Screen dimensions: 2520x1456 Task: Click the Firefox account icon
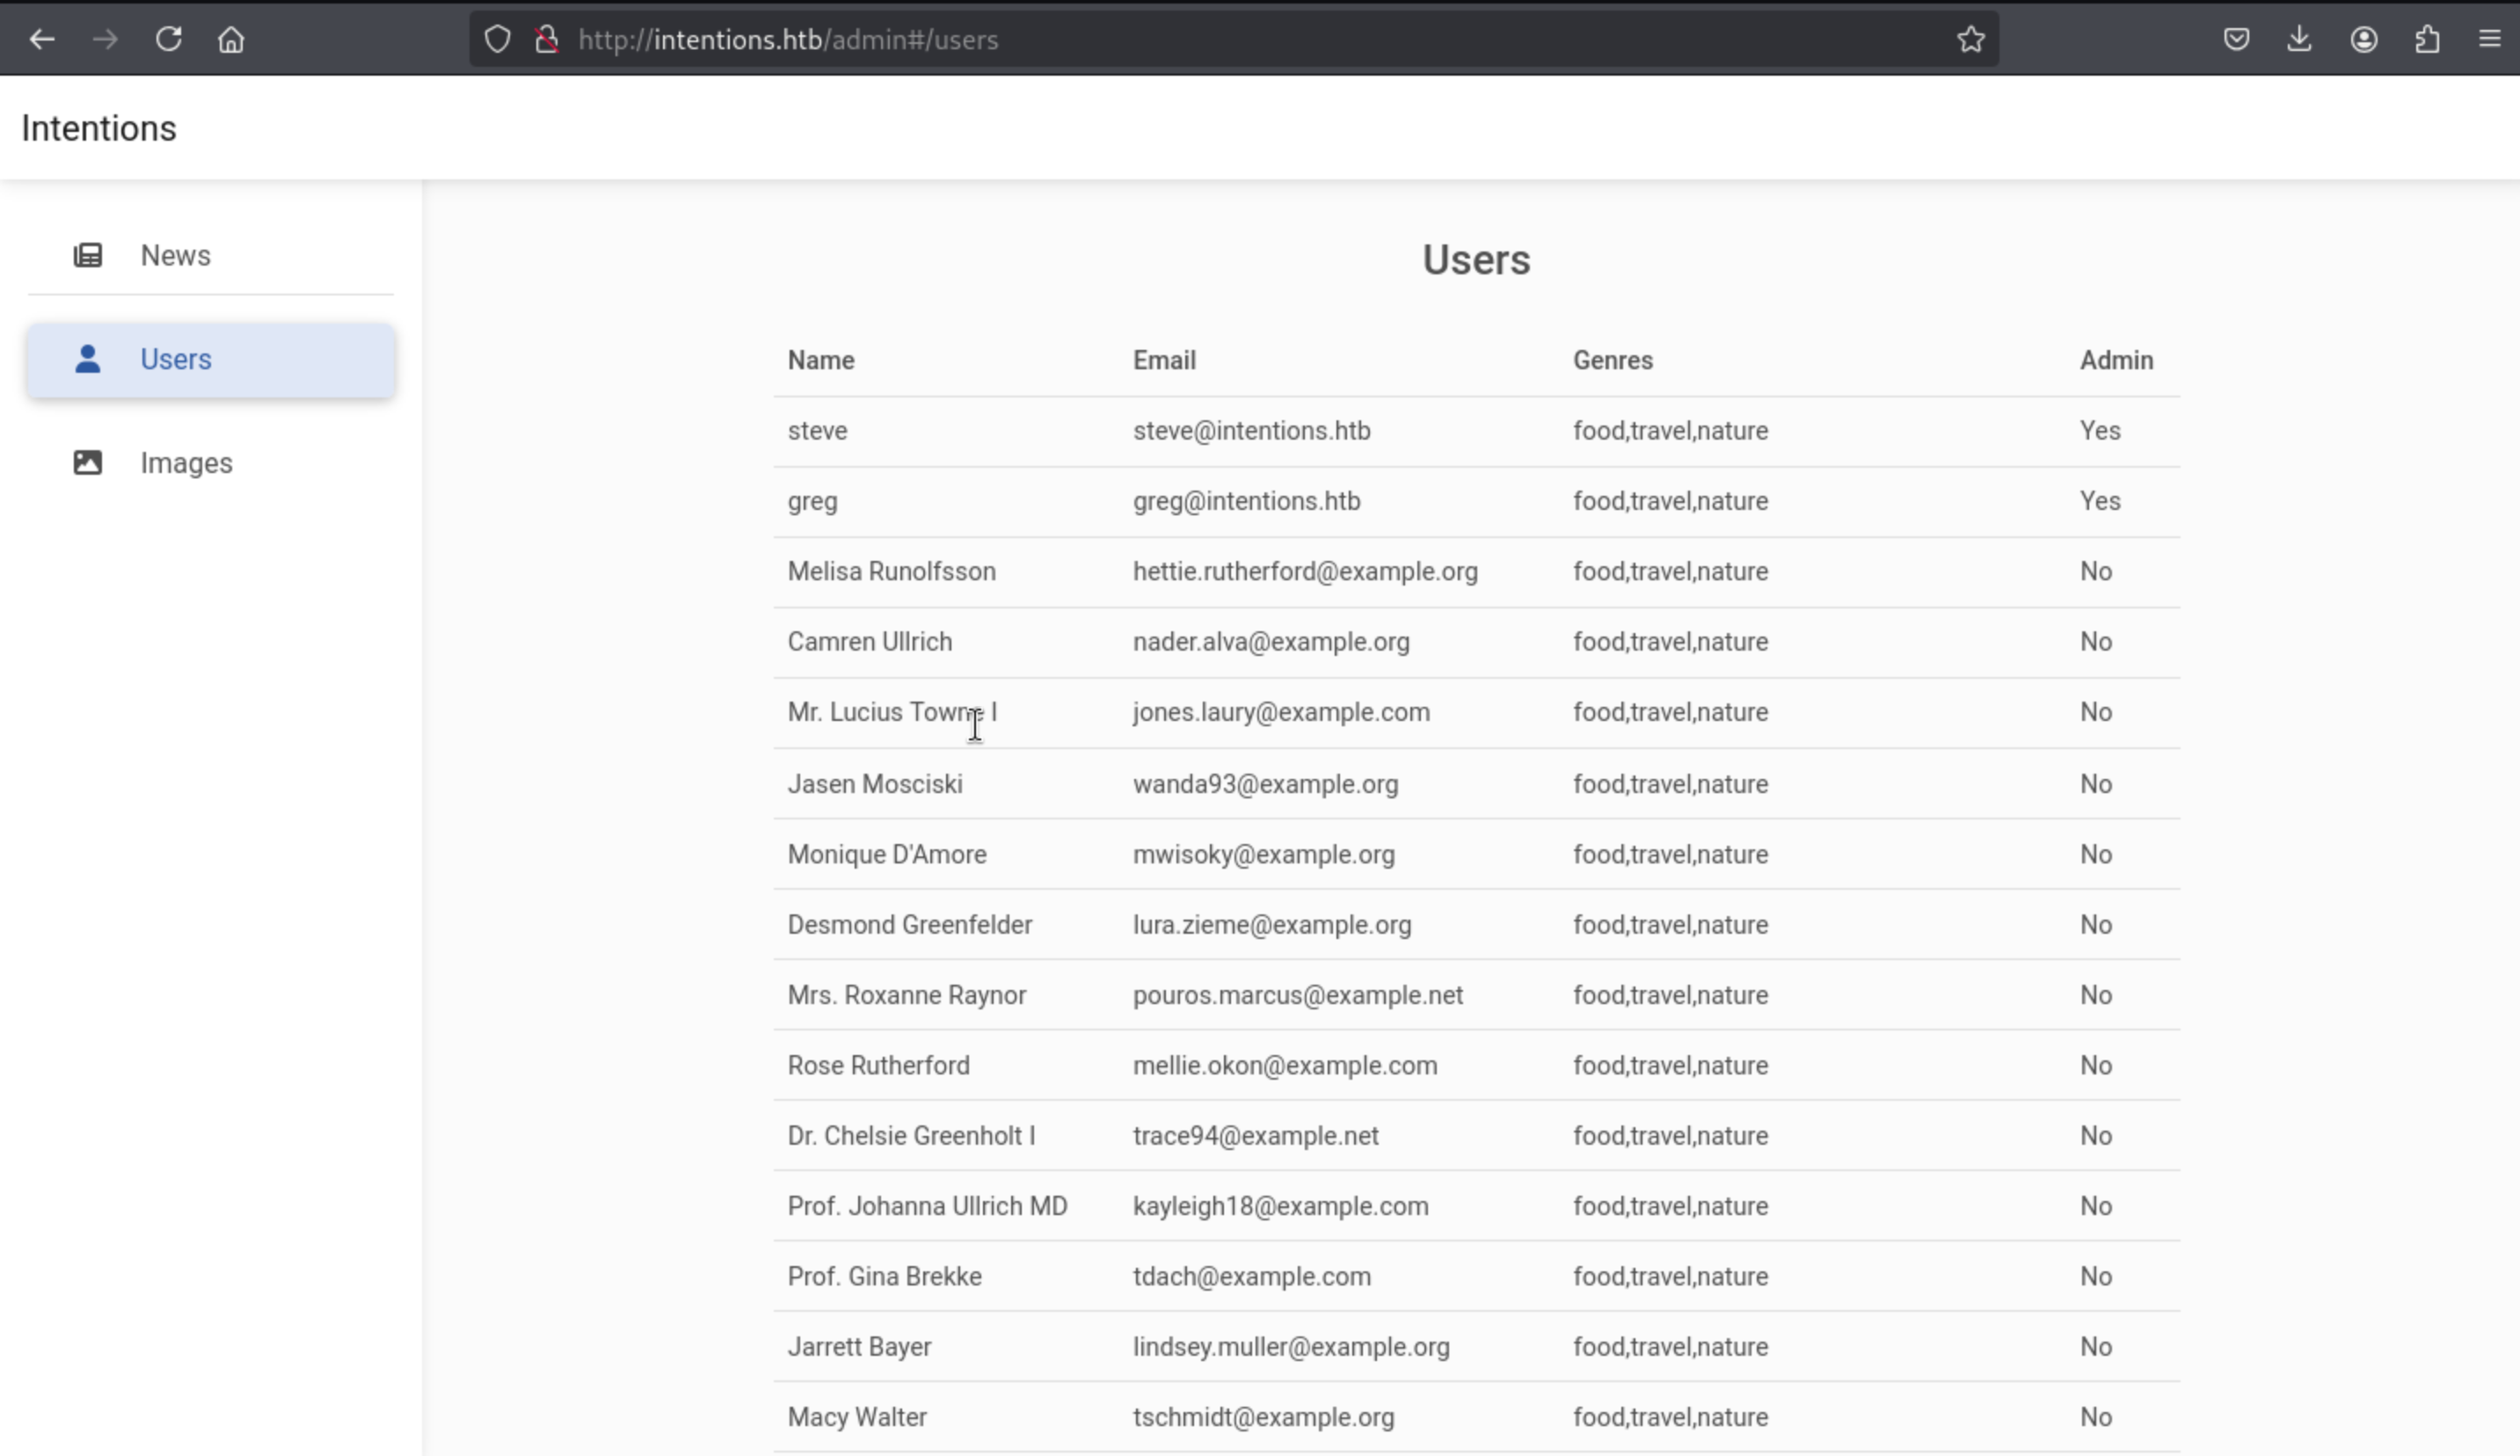(x=2363, y=39)
